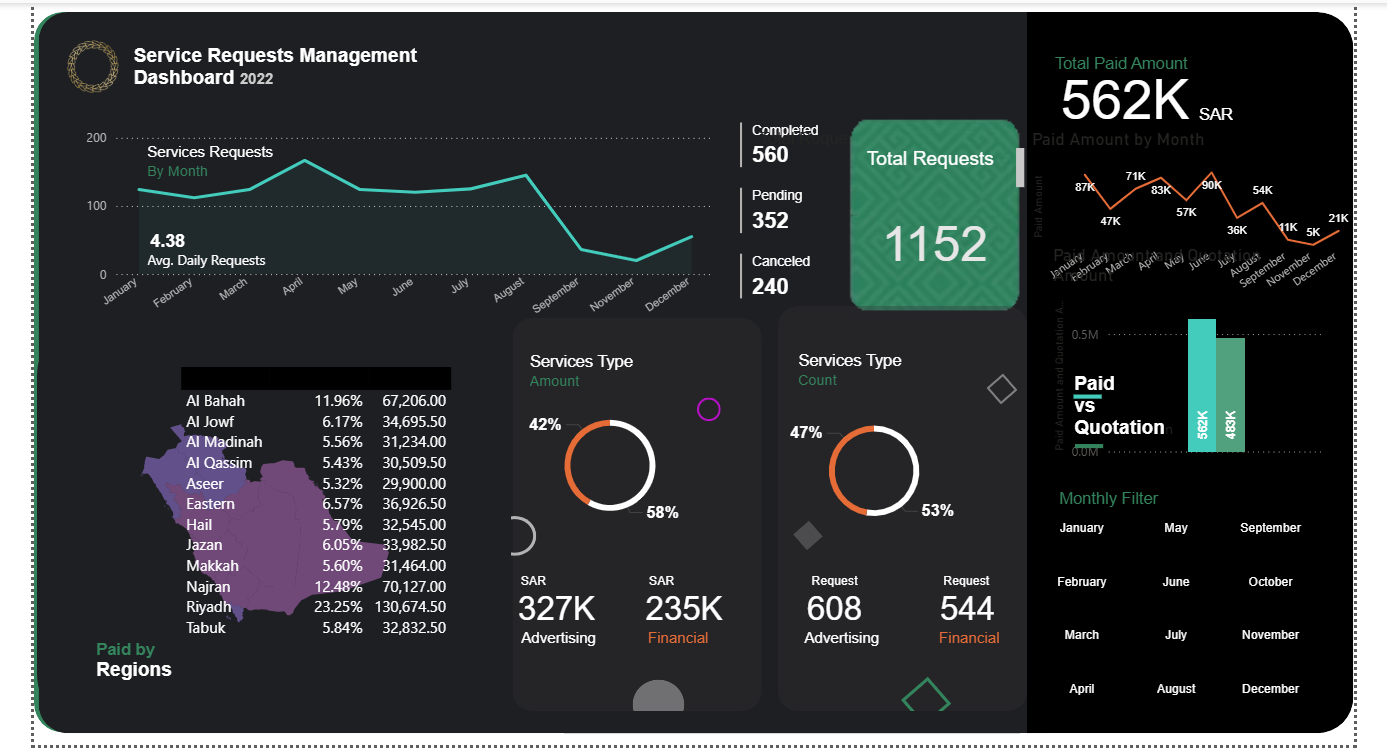Click the magenta circle outline shape
This screenshot has width=1387, height=752.
(708, 409)
